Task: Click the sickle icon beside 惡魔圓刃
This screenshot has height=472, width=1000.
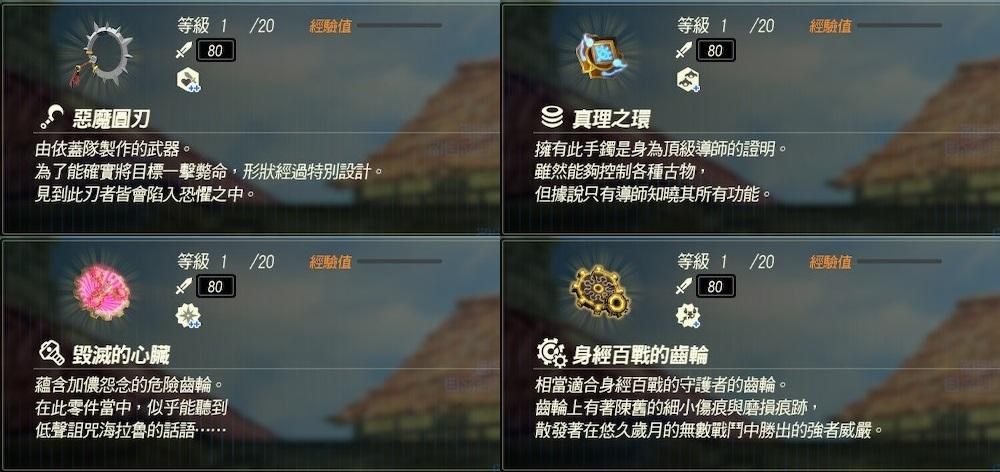Action: point(52,117)
